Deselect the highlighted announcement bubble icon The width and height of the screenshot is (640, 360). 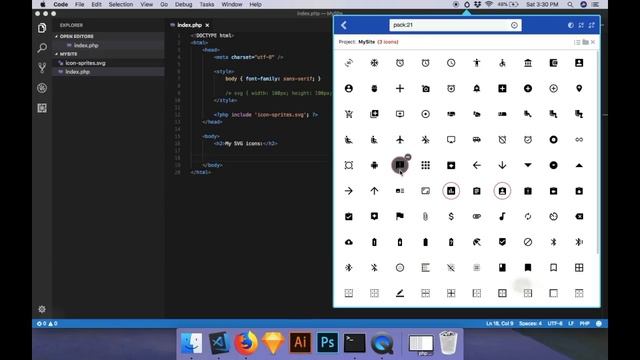[400, 165]
